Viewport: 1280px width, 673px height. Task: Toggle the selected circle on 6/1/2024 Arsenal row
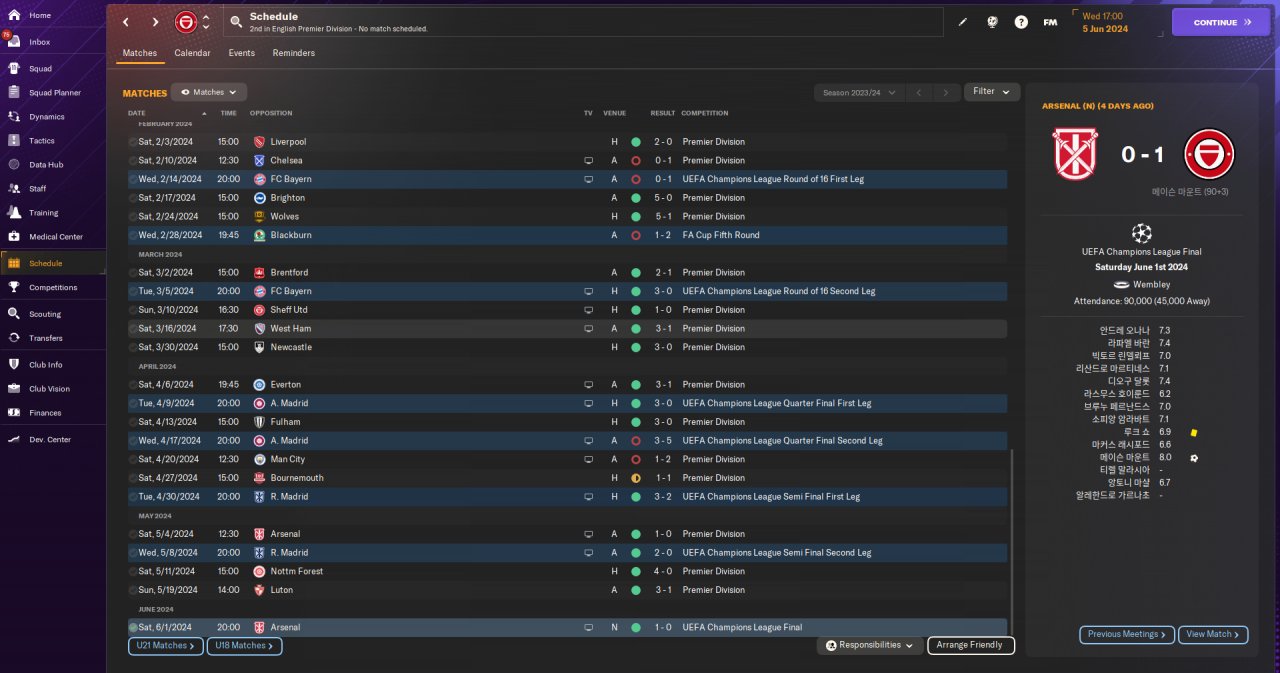pyautogui.click(x=133, y=627)
